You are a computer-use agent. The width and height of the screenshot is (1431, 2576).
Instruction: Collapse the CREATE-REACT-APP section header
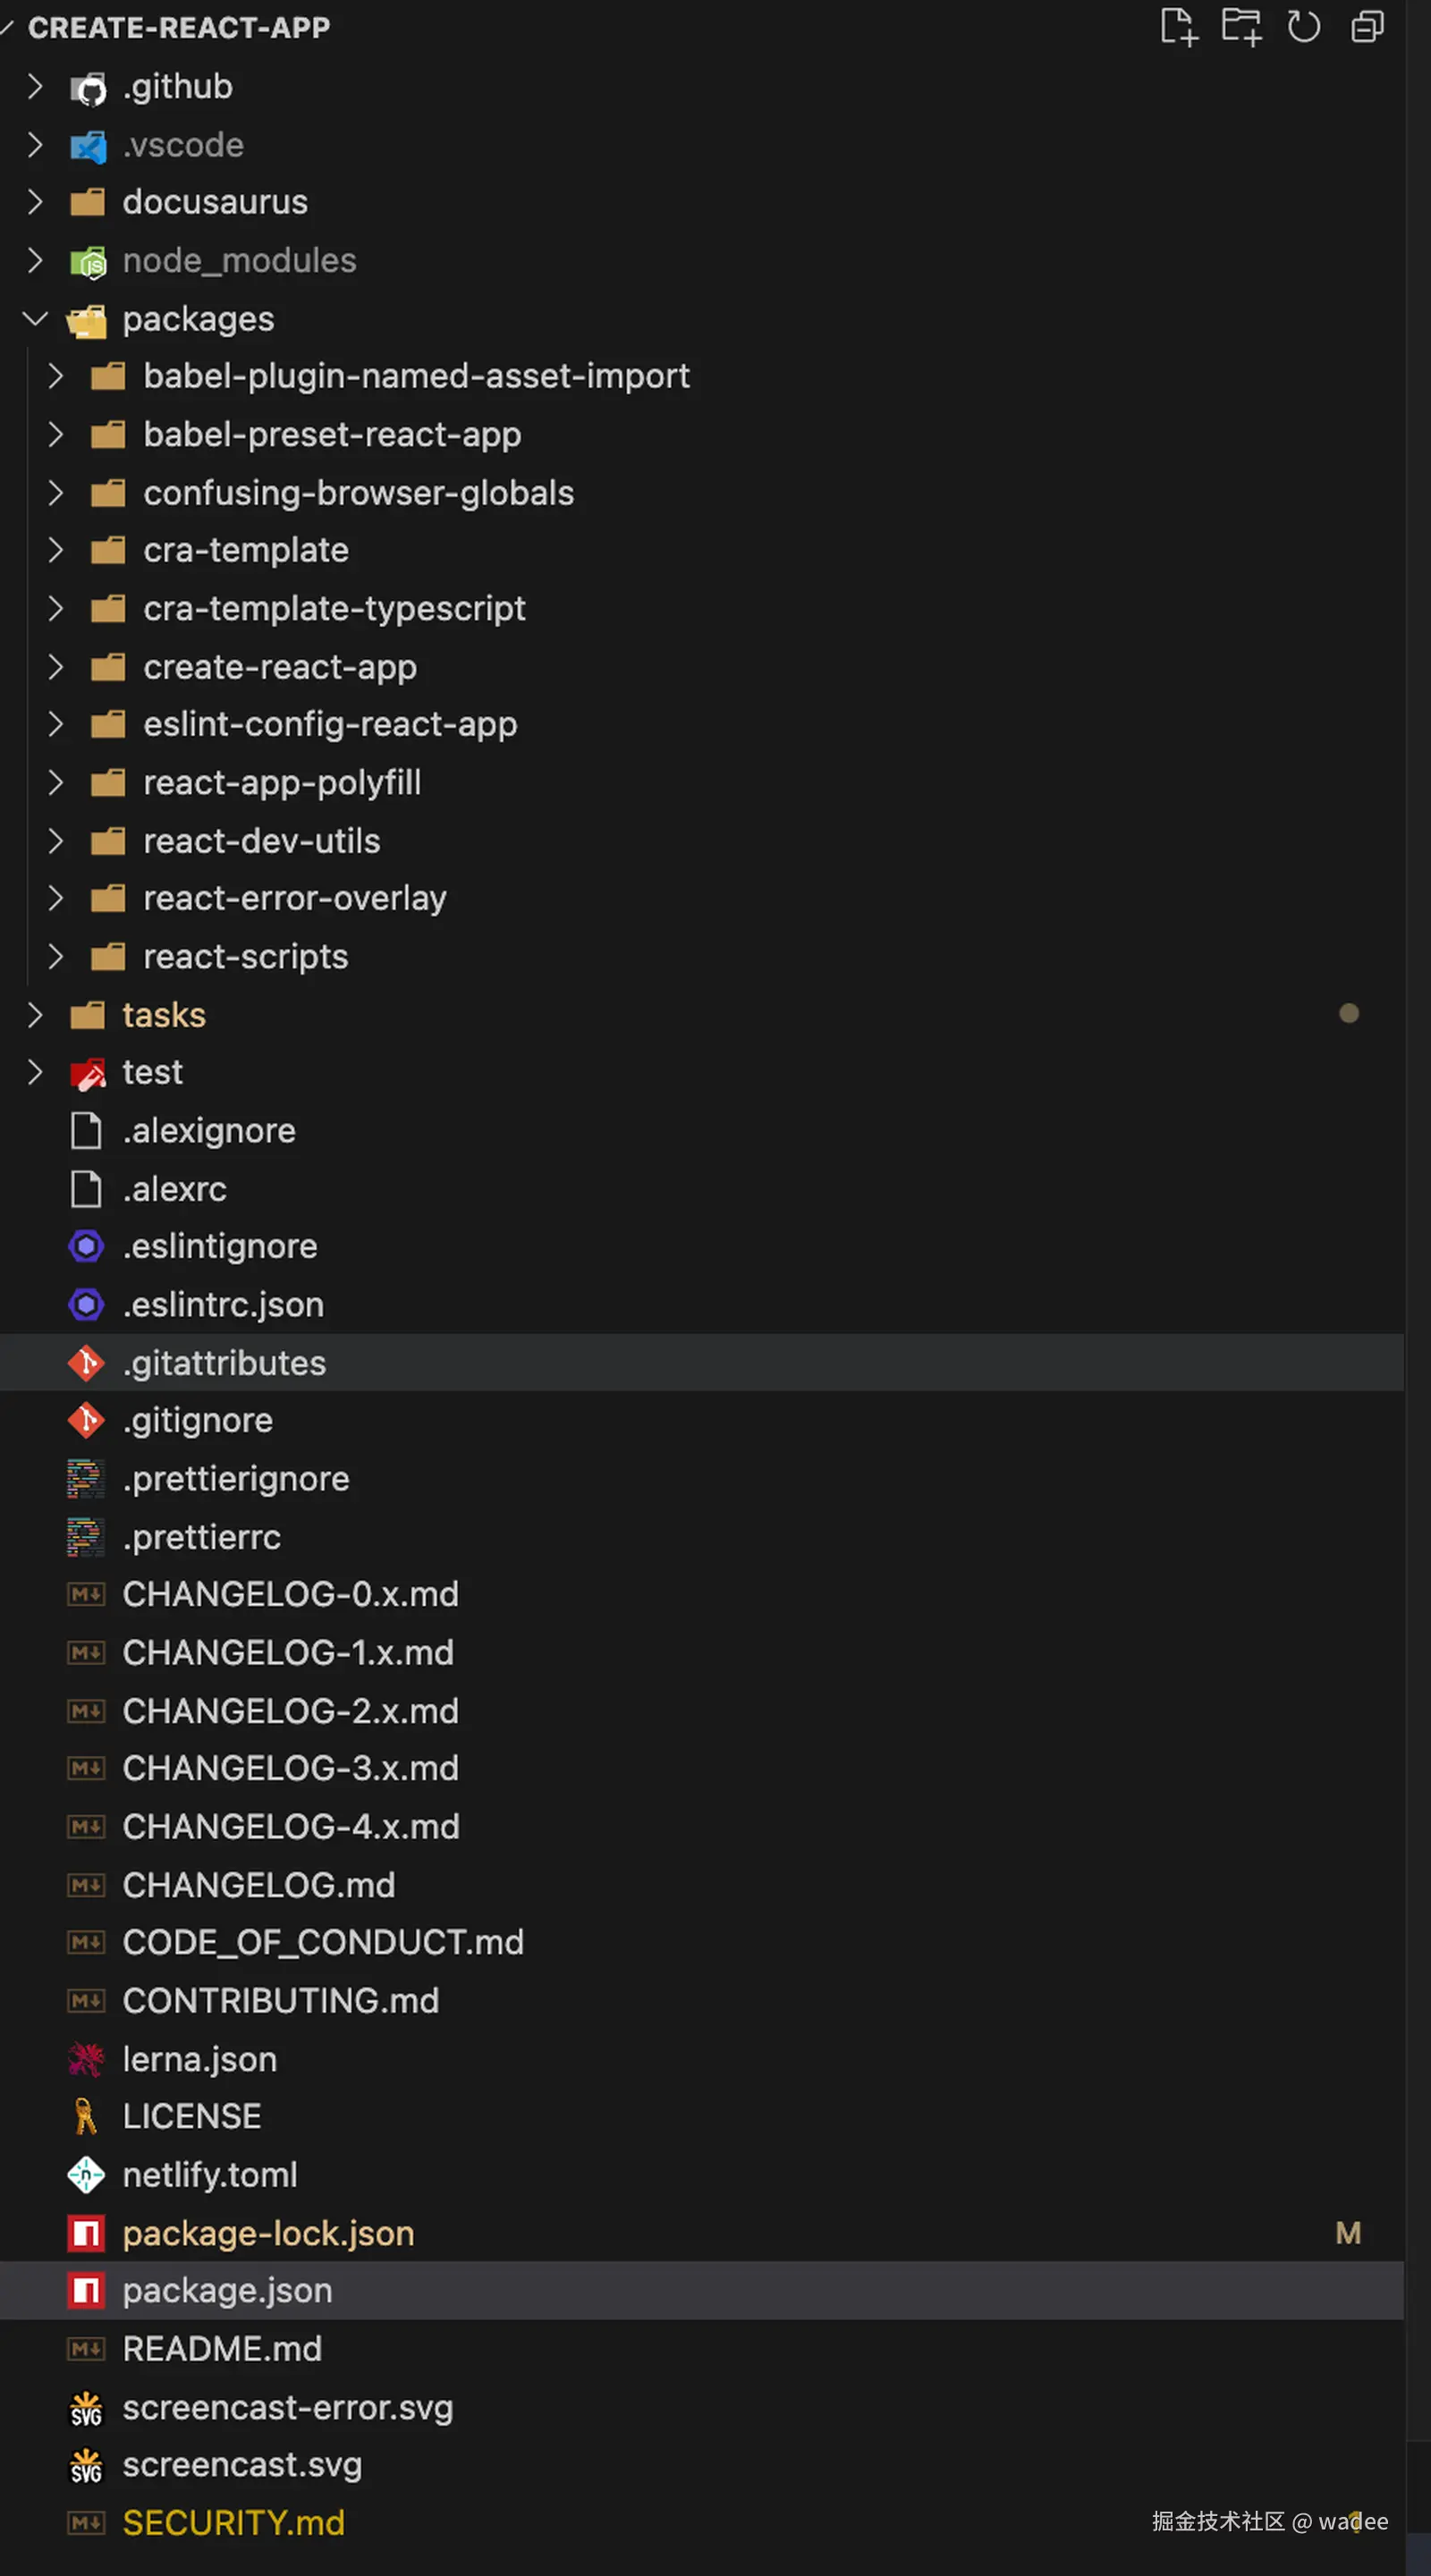178,28
